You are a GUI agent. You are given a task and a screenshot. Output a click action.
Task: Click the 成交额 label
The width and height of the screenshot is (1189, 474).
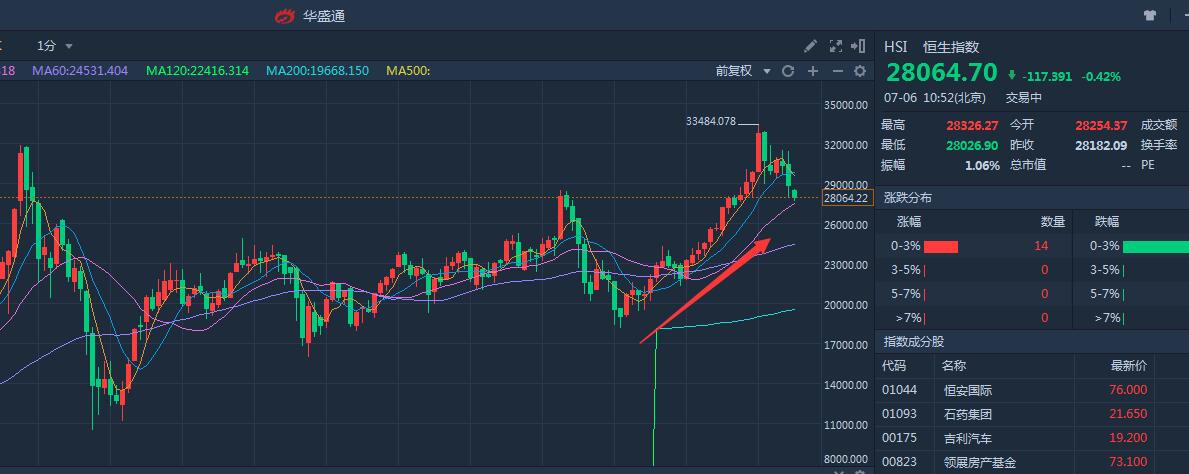(x=1159, y=125)
